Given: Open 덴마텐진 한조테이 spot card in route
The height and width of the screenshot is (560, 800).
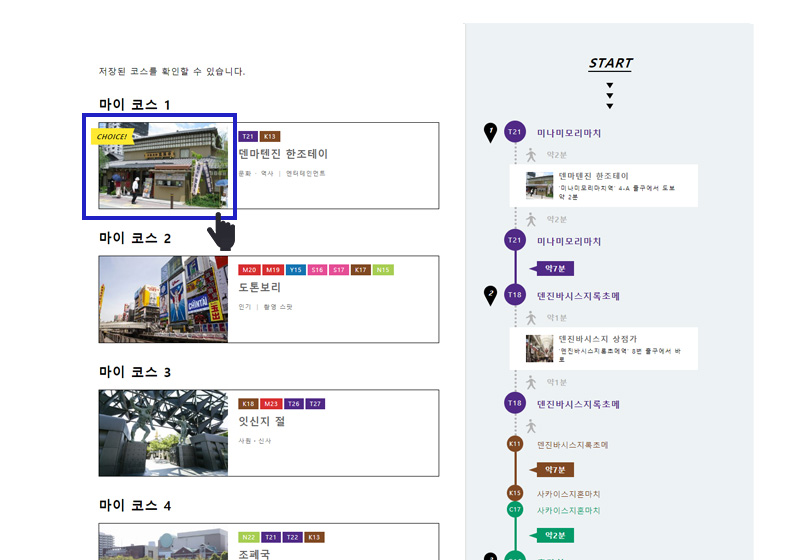Looking at the screenshot, I should coord(604,186).
